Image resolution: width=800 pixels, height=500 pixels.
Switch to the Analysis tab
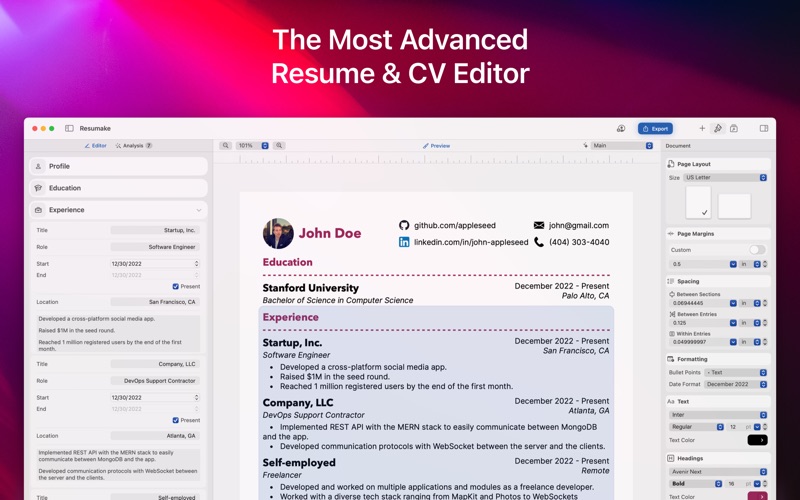click(134, 145)
